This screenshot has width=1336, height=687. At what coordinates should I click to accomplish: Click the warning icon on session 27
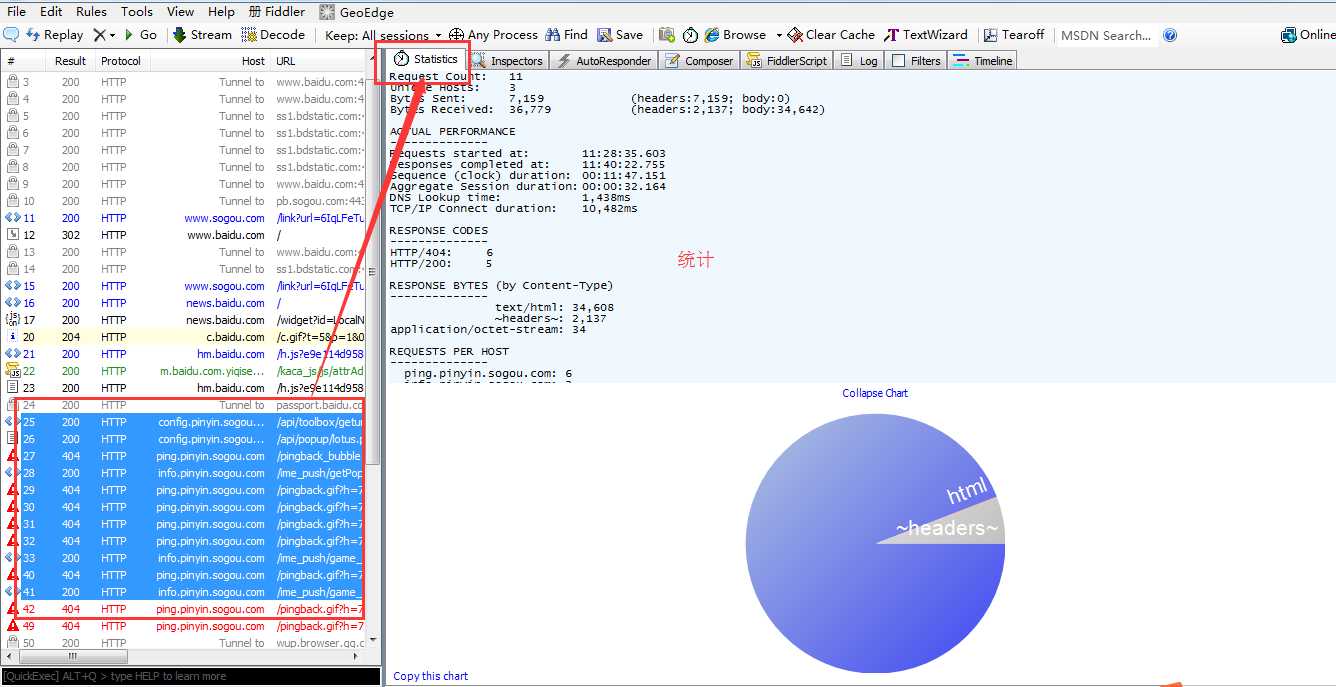13,456
